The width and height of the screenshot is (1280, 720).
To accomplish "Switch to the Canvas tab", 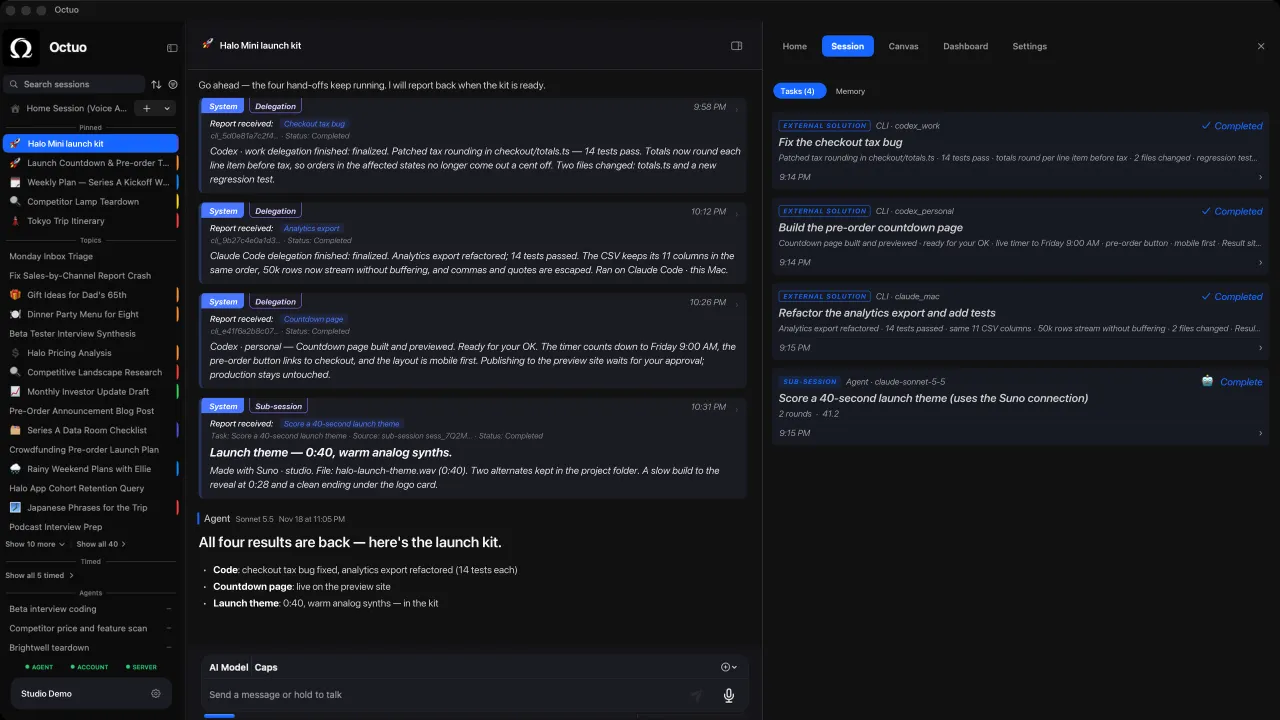I will (903, 46).
